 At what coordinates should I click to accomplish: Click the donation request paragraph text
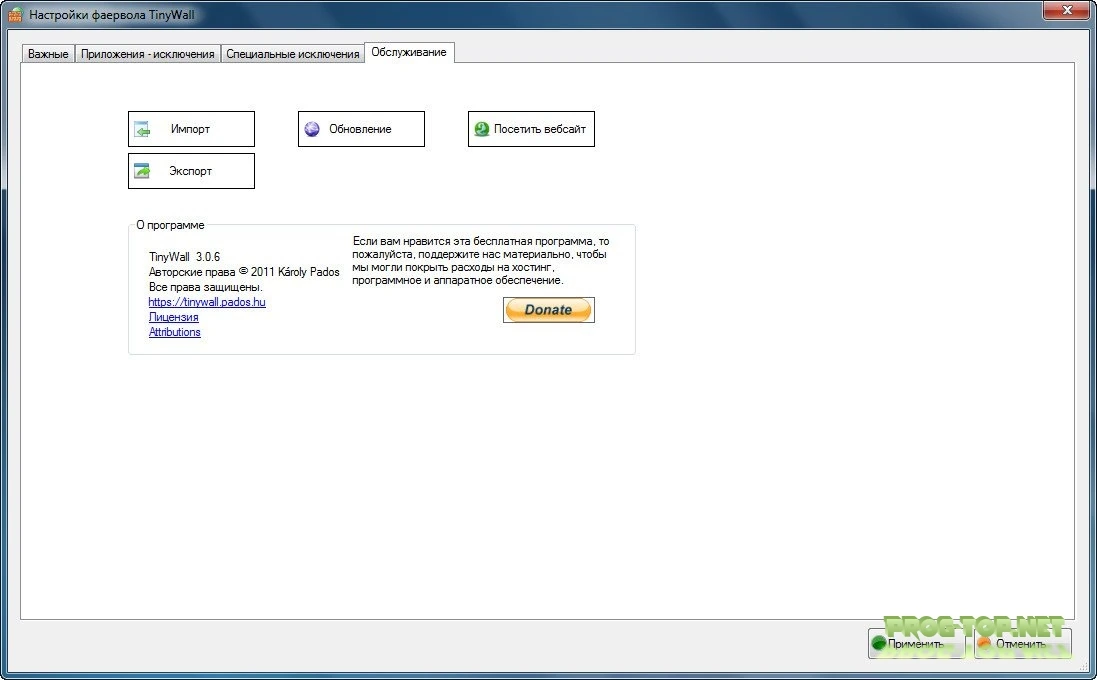click(x=481, y=260)
